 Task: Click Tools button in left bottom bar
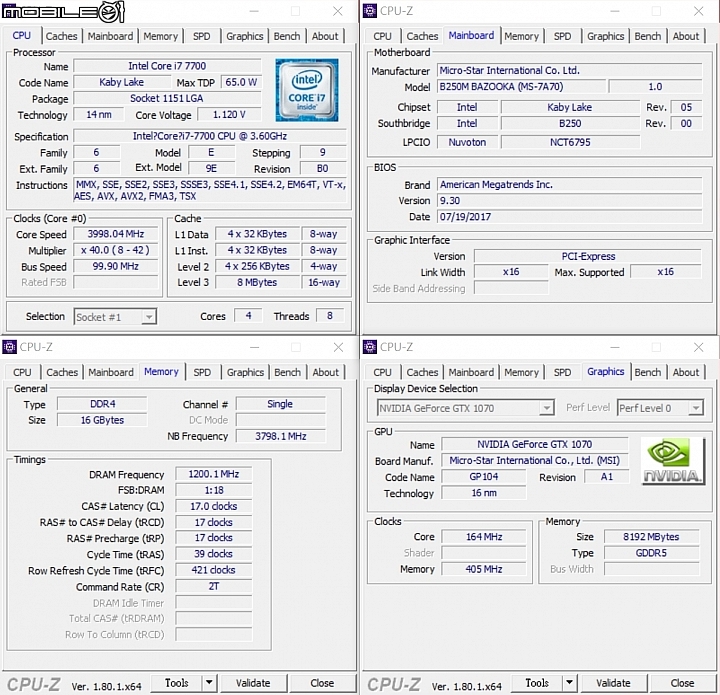click(x=177, y=683)
